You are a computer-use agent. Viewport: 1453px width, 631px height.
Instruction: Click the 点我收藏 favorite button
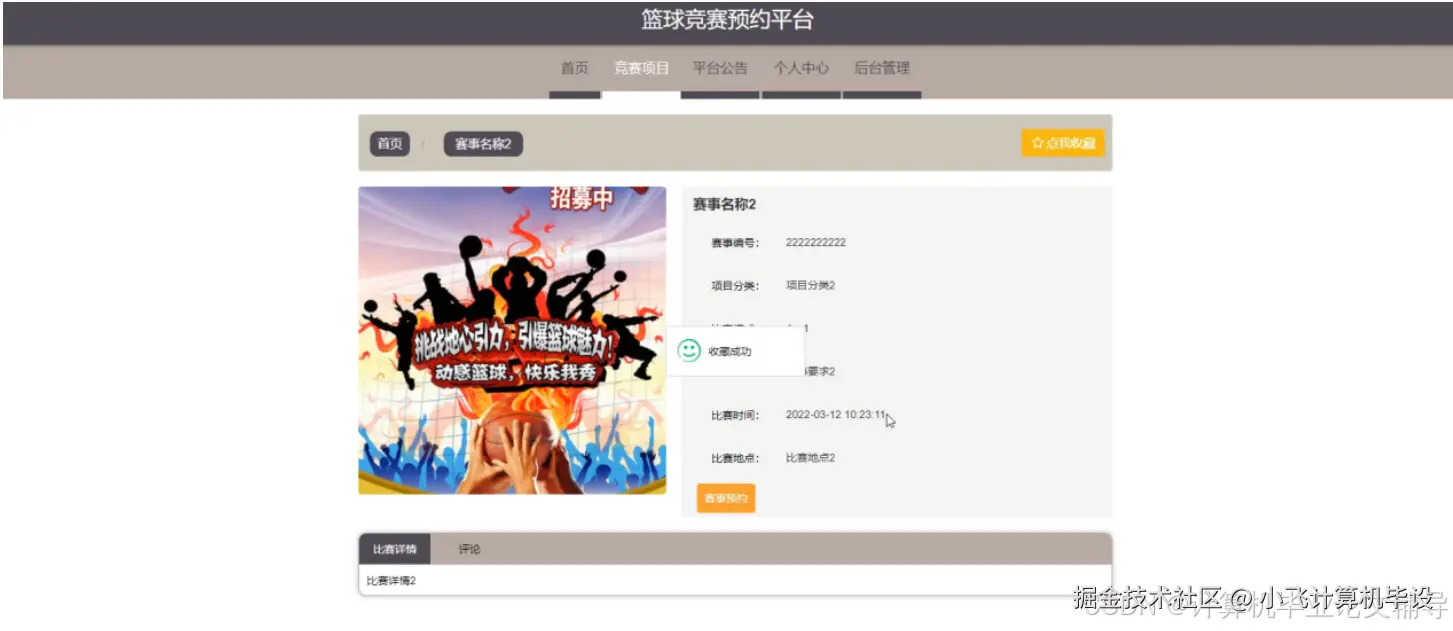click(1063, 143)
